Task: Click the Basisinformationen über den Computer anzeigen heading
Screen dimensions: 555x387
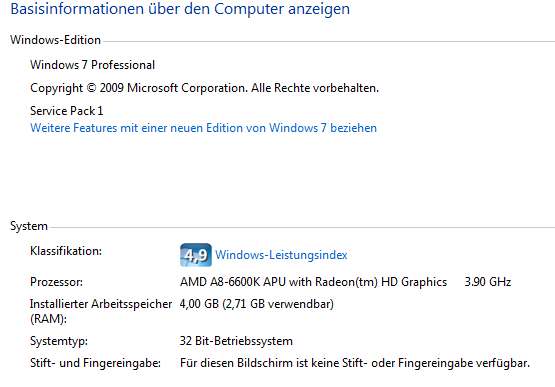Action: (180, 9)
